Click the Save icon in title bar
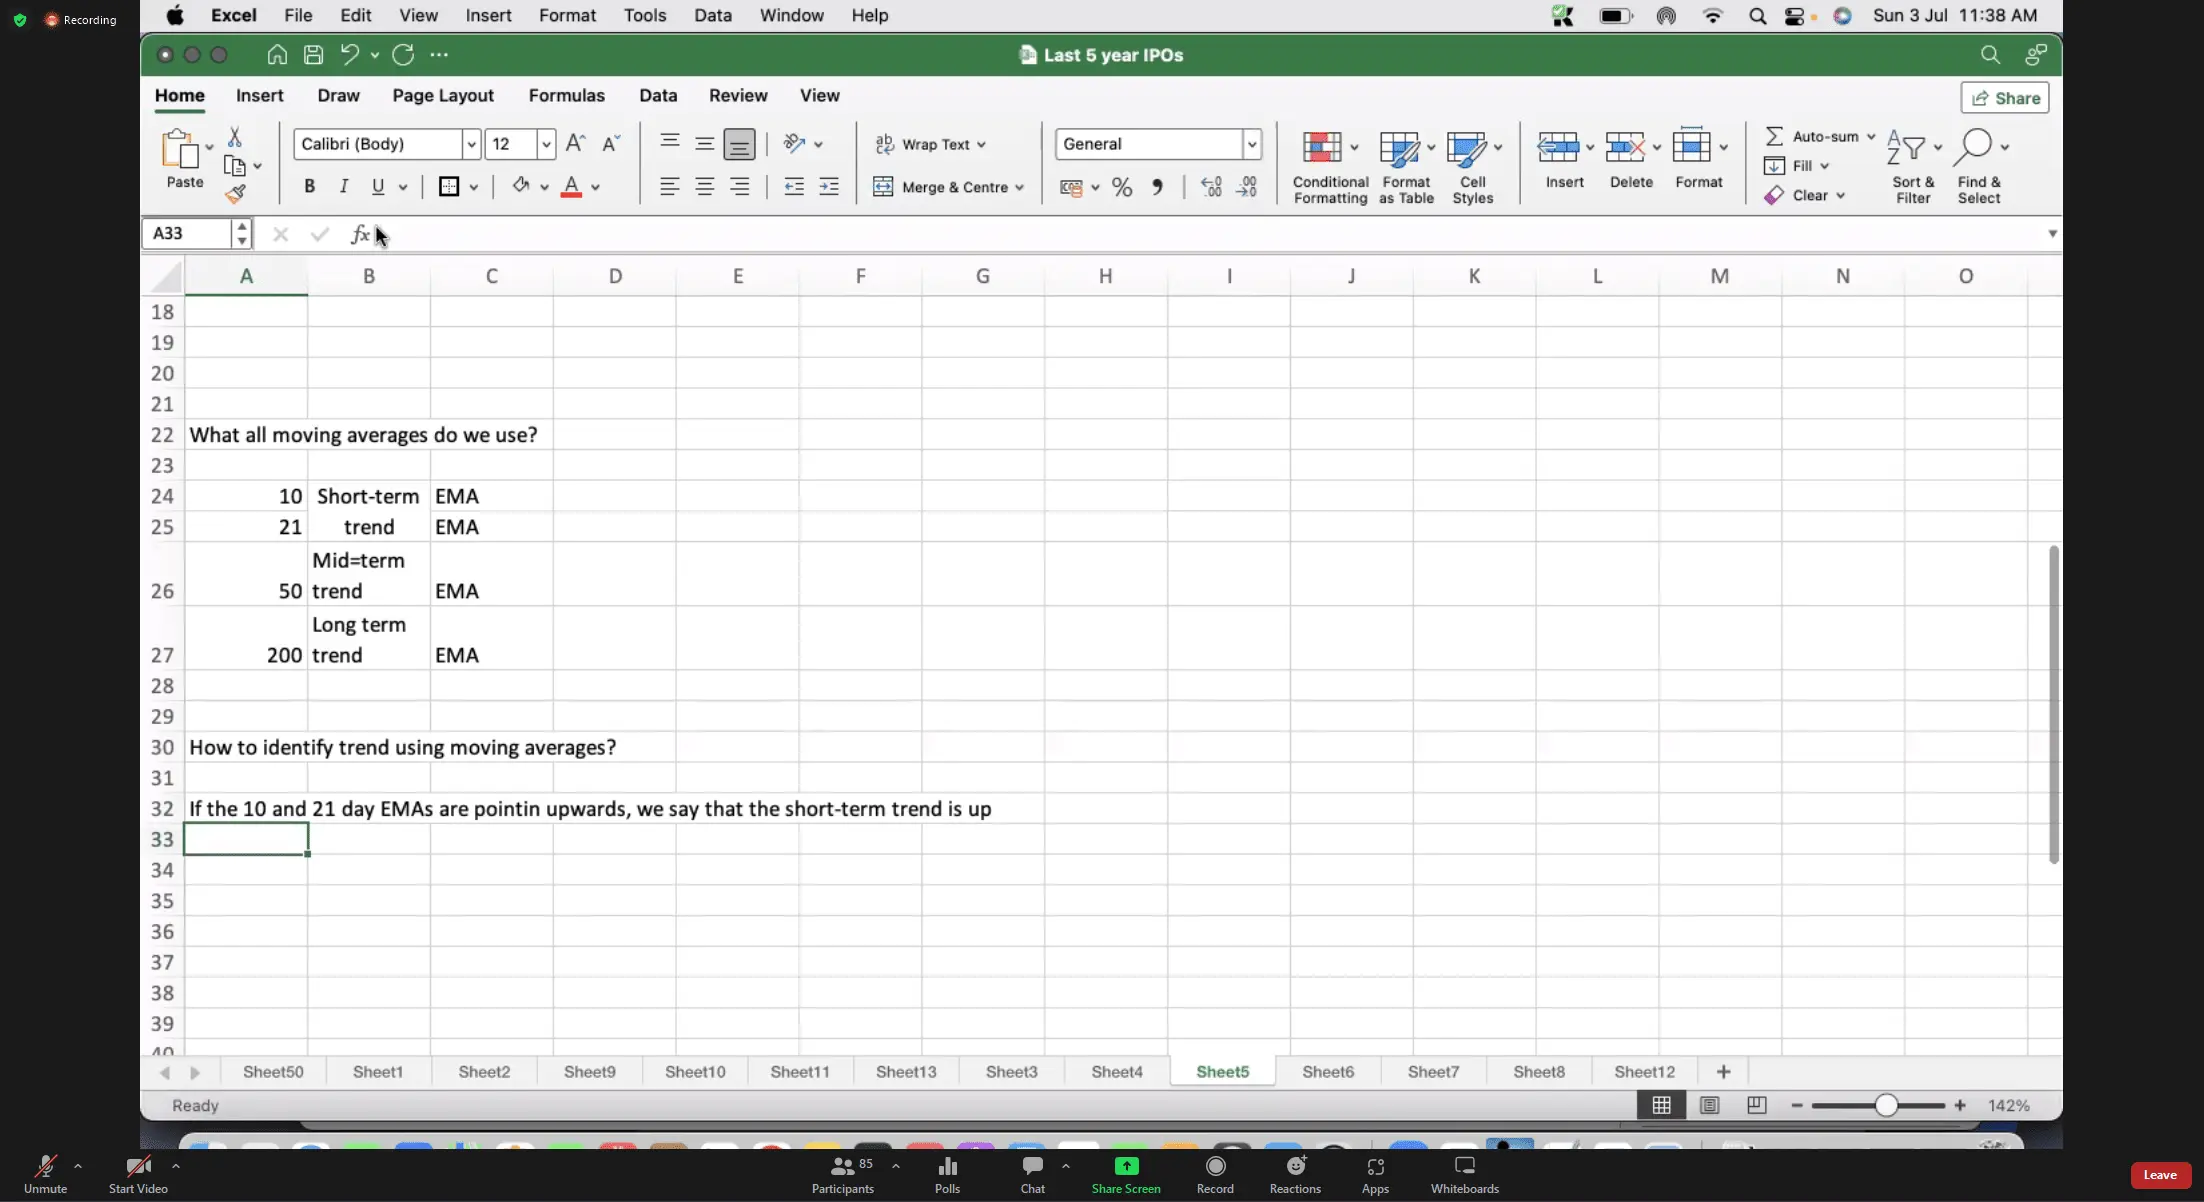This screenshot has height=1202, width=2204. pyautogui.click(x=313, y=55)
